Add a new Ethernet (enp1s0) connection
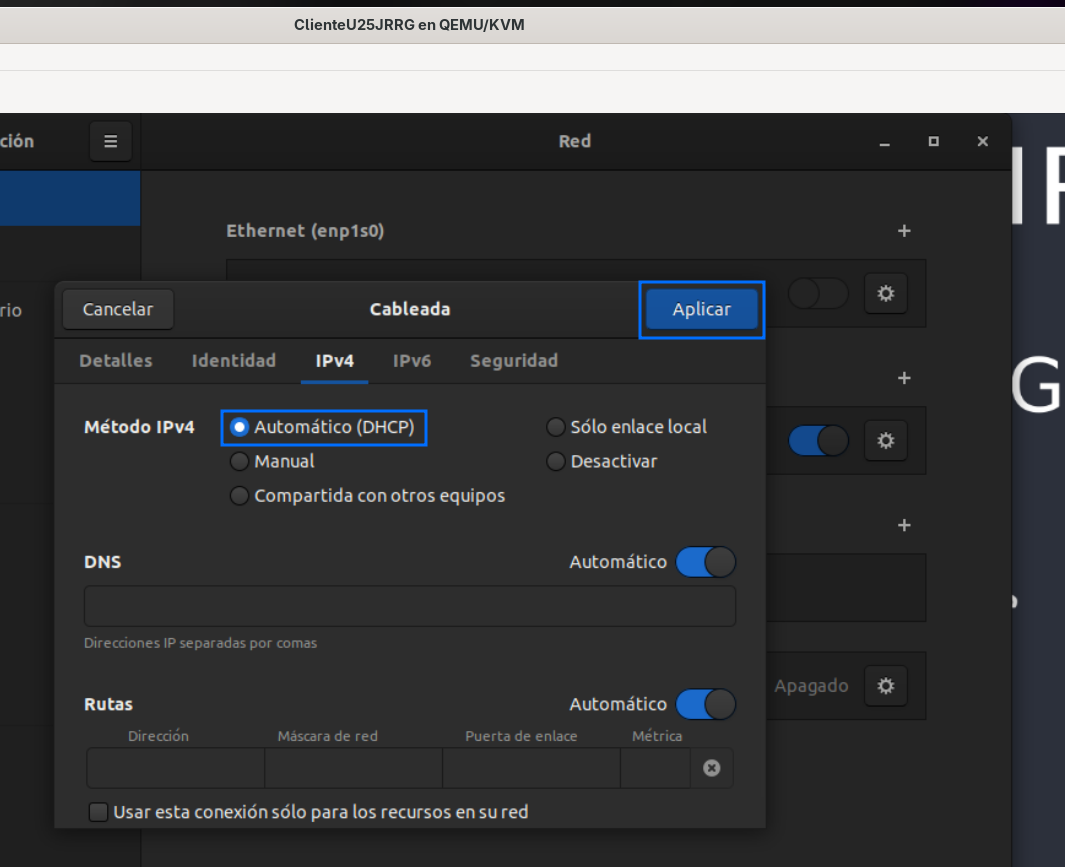This screenshot has width=1065, height=867. [904, 231]
